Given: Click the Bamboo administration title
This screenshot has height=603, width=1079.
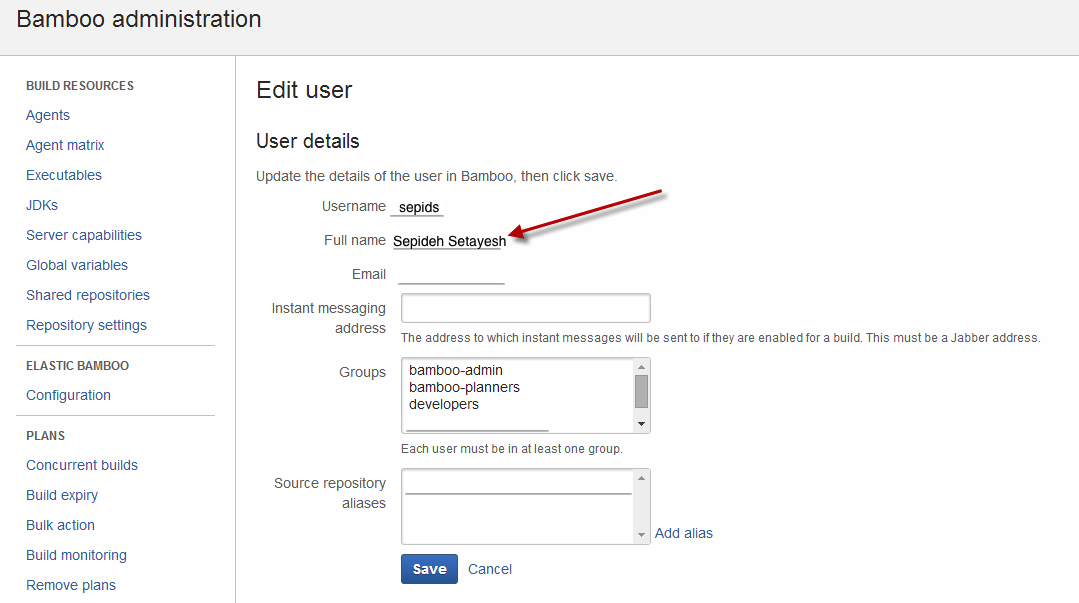Looking at the screenshot, I should (139, 19).
